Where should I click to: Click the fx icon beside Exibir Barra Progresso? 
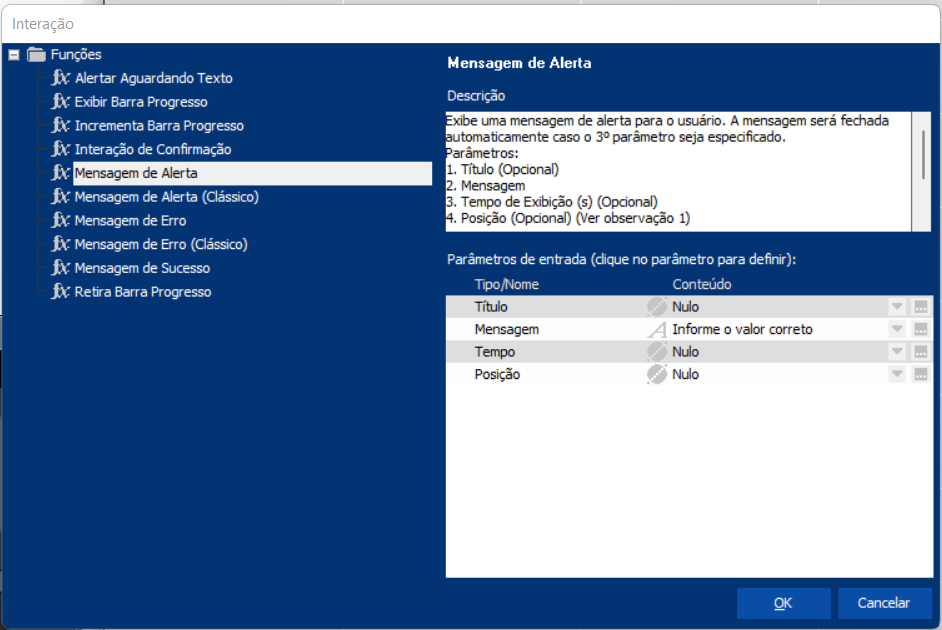click(61, 102)
